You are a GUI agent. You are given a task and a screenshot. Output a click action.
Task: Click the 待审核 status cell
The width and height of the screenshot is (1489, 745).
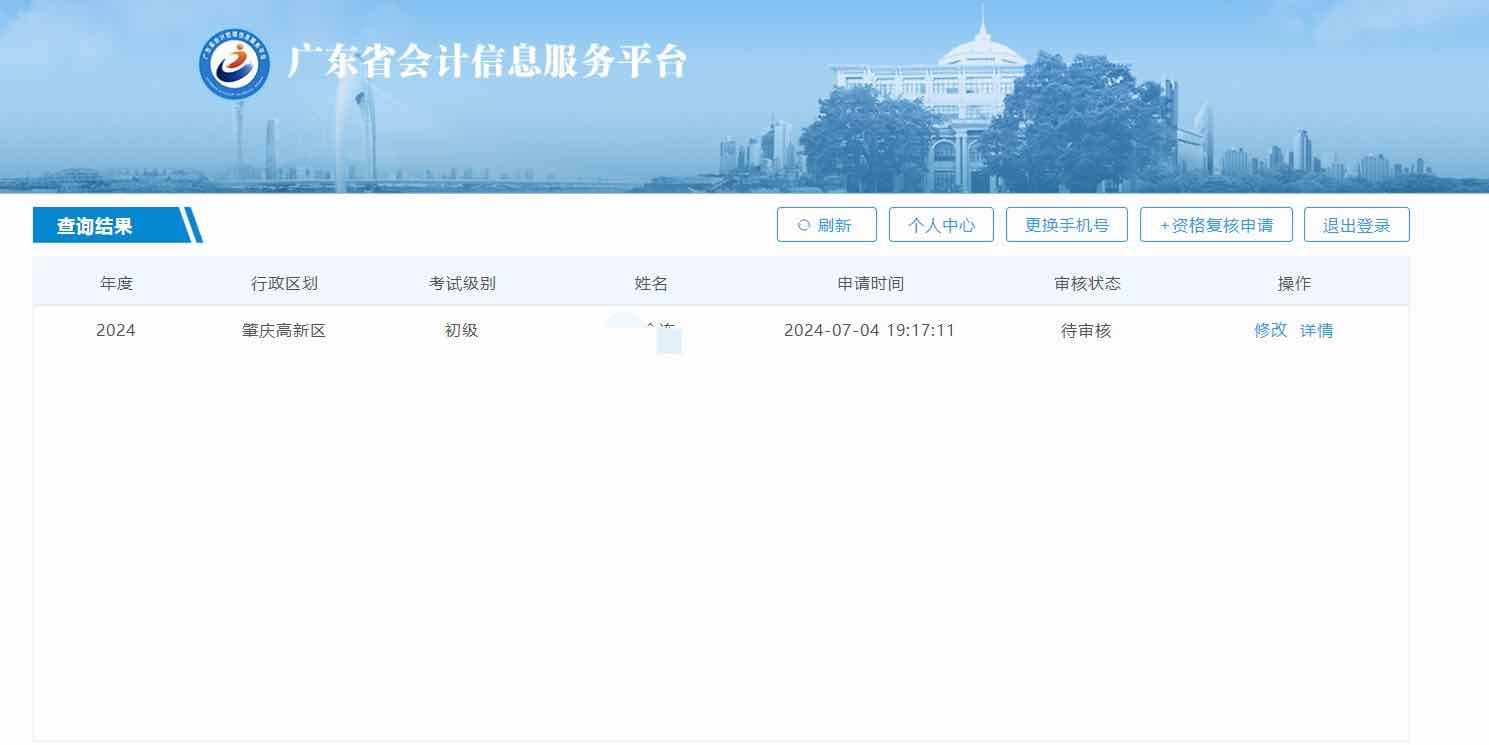1086,330
